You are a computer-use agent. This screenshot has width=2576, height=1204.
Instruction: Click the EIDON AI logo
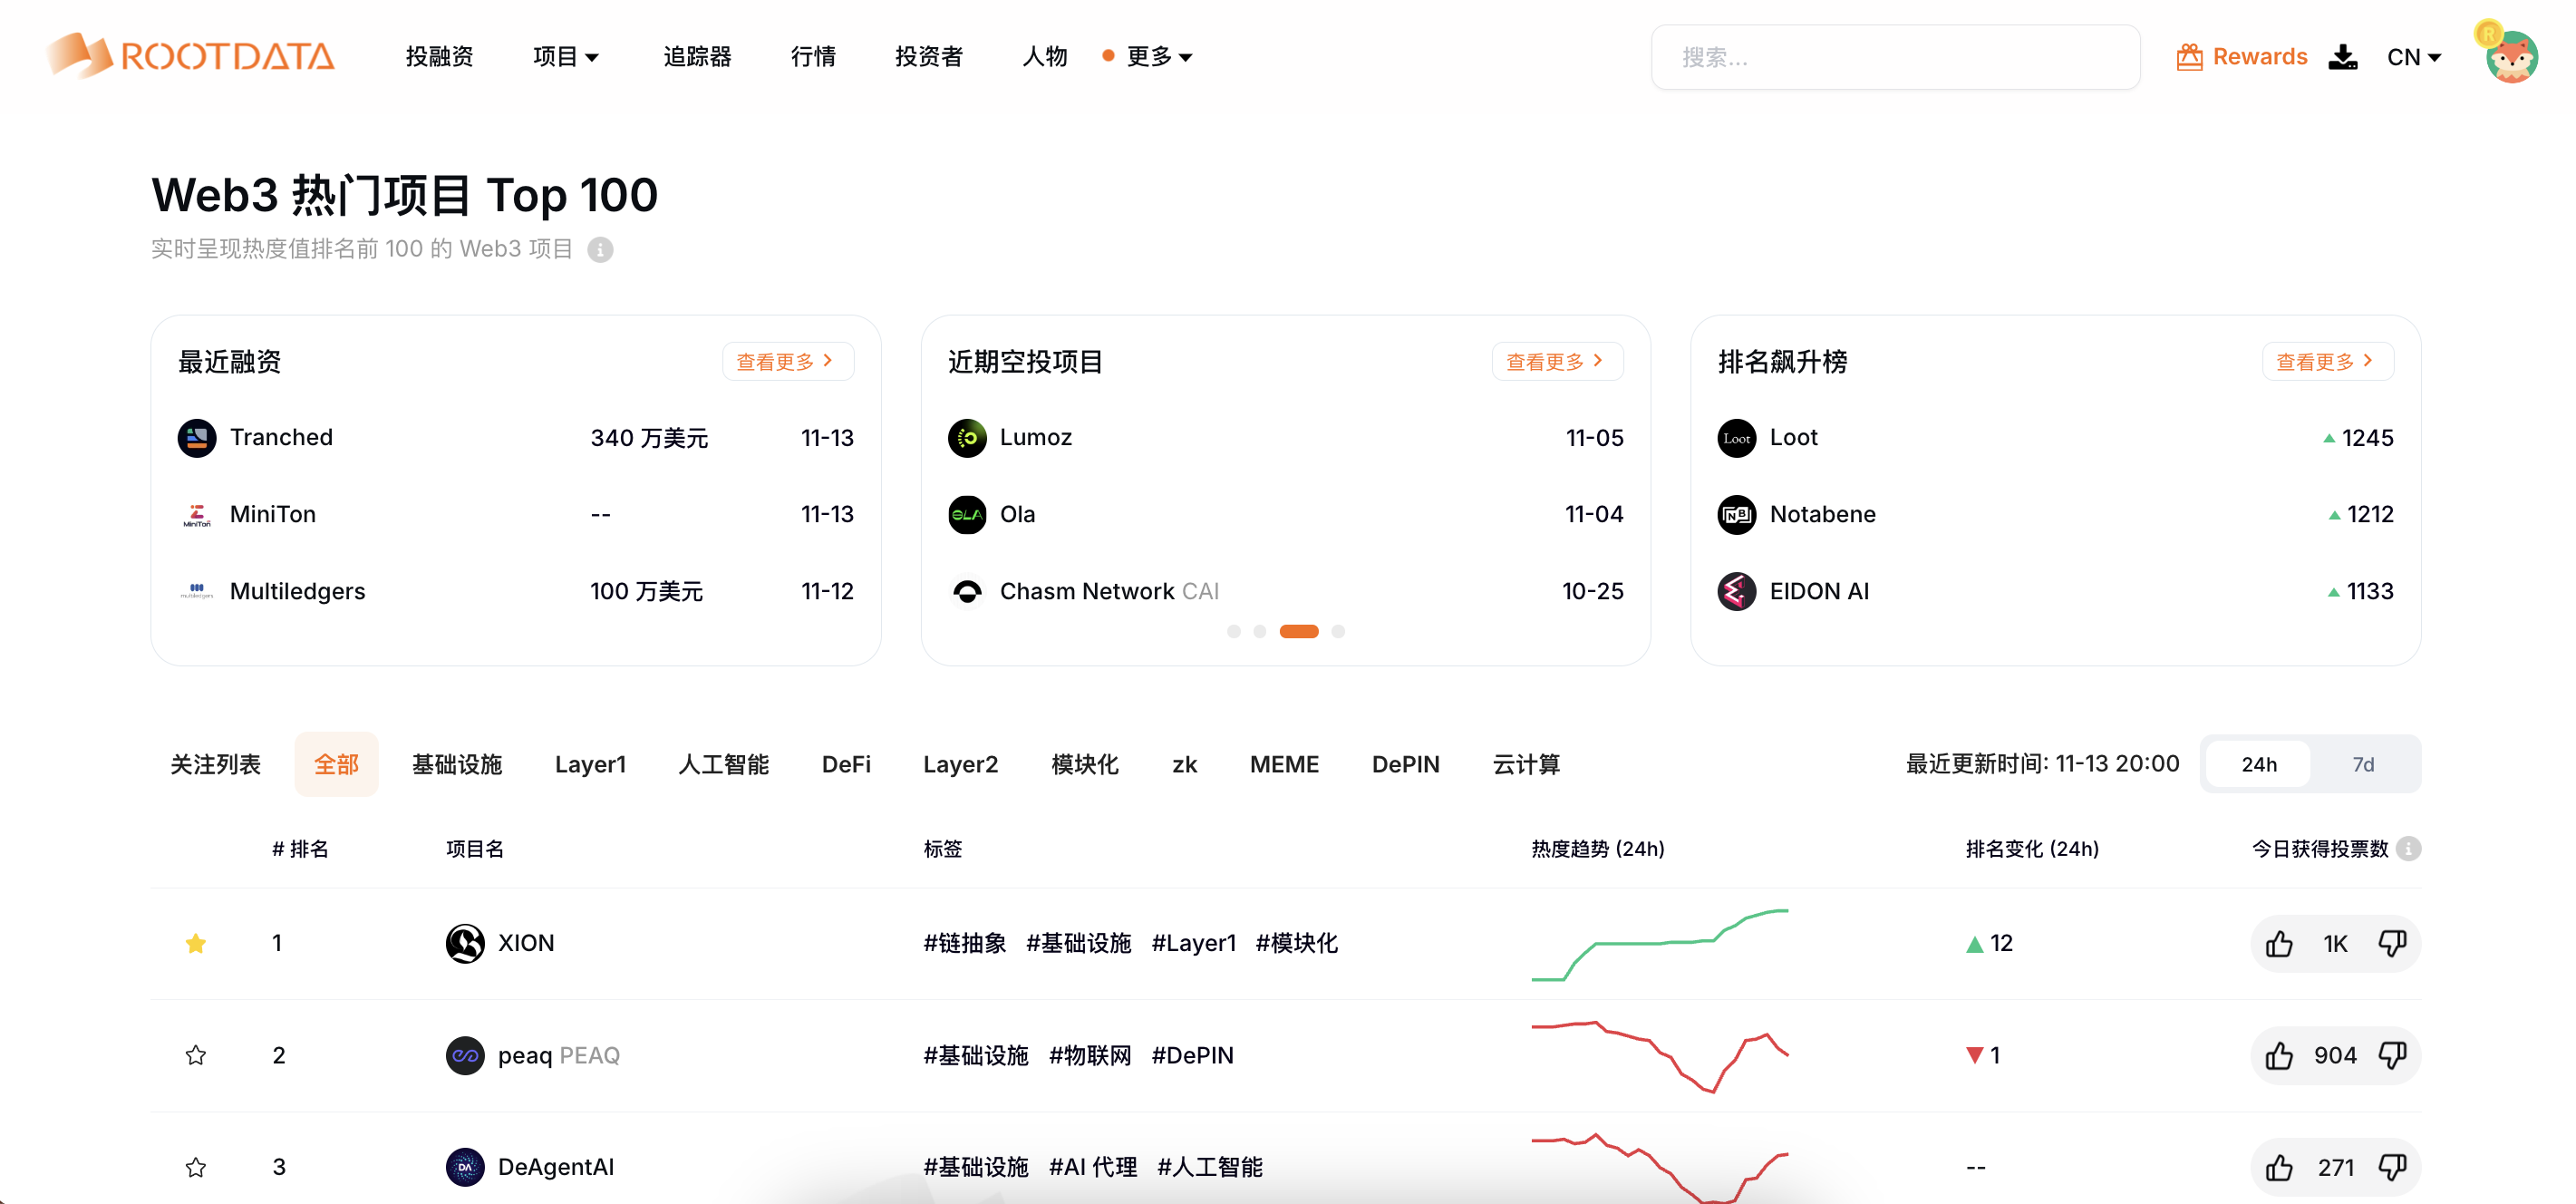click(x=1737, y=591)
